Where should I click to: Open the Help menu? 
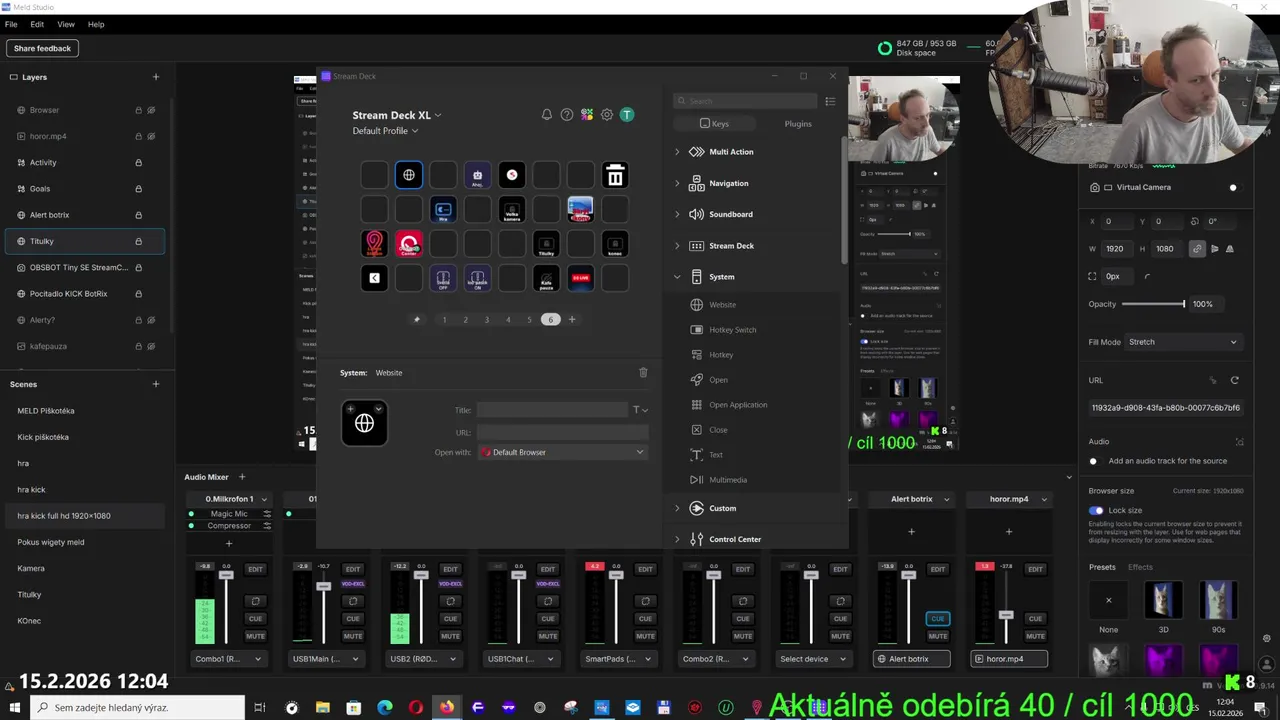96,24
